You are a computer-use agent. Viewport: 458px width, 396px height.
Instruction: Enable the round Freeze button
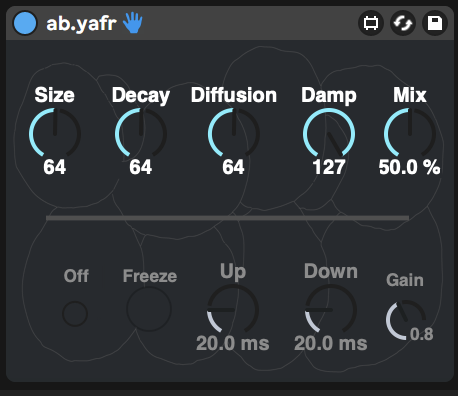(149, 309)
